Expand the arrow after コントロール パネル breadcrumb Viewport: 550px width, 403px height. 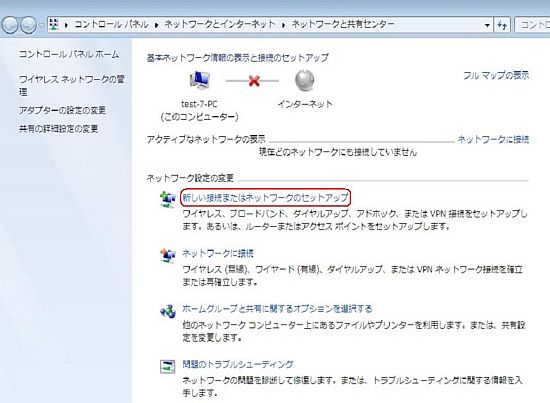coord(156,25)
